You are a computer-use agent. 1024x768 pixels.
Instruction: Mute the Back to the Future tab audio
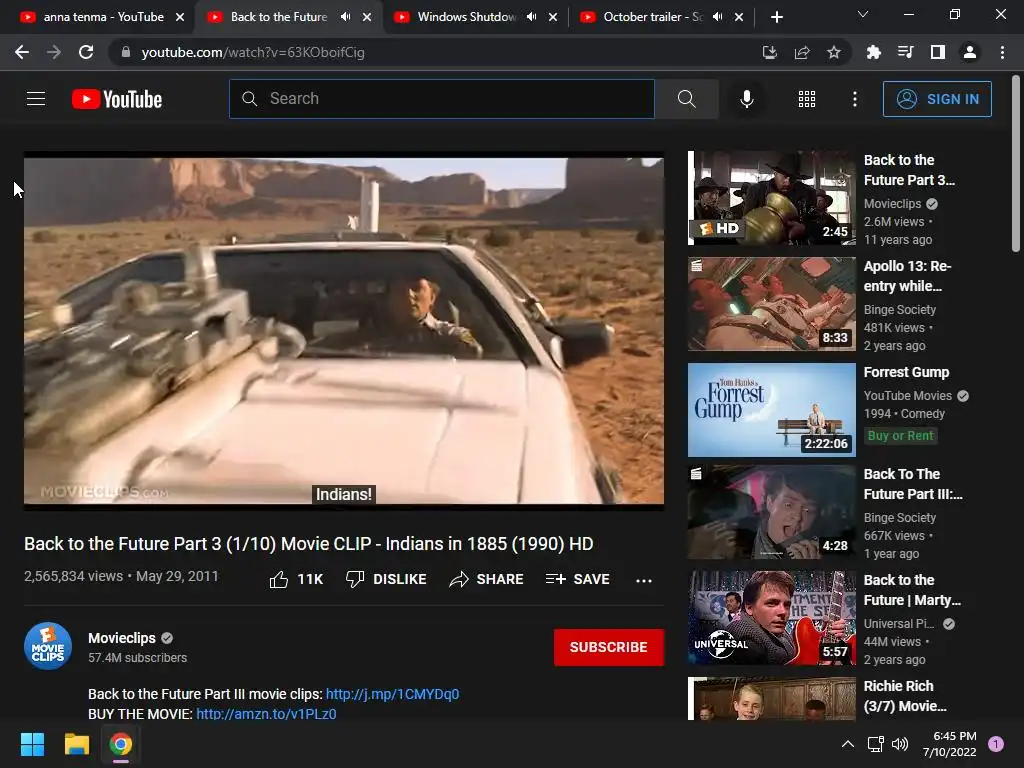[345, 17]
